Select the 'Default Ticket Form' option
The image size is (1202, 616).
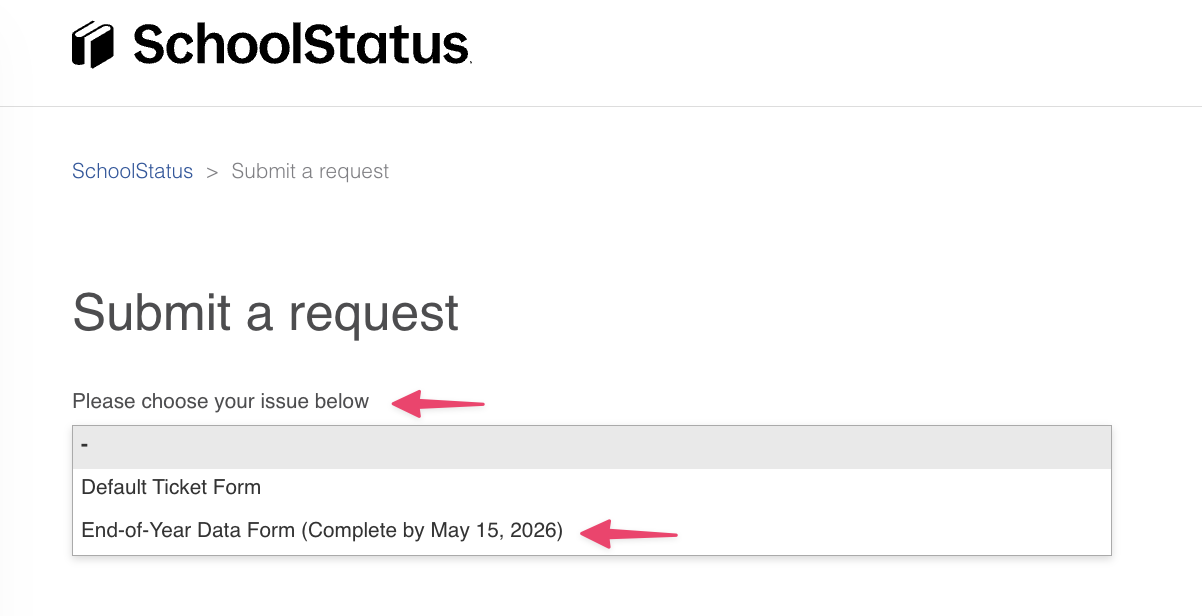click(x=171, y=487)
